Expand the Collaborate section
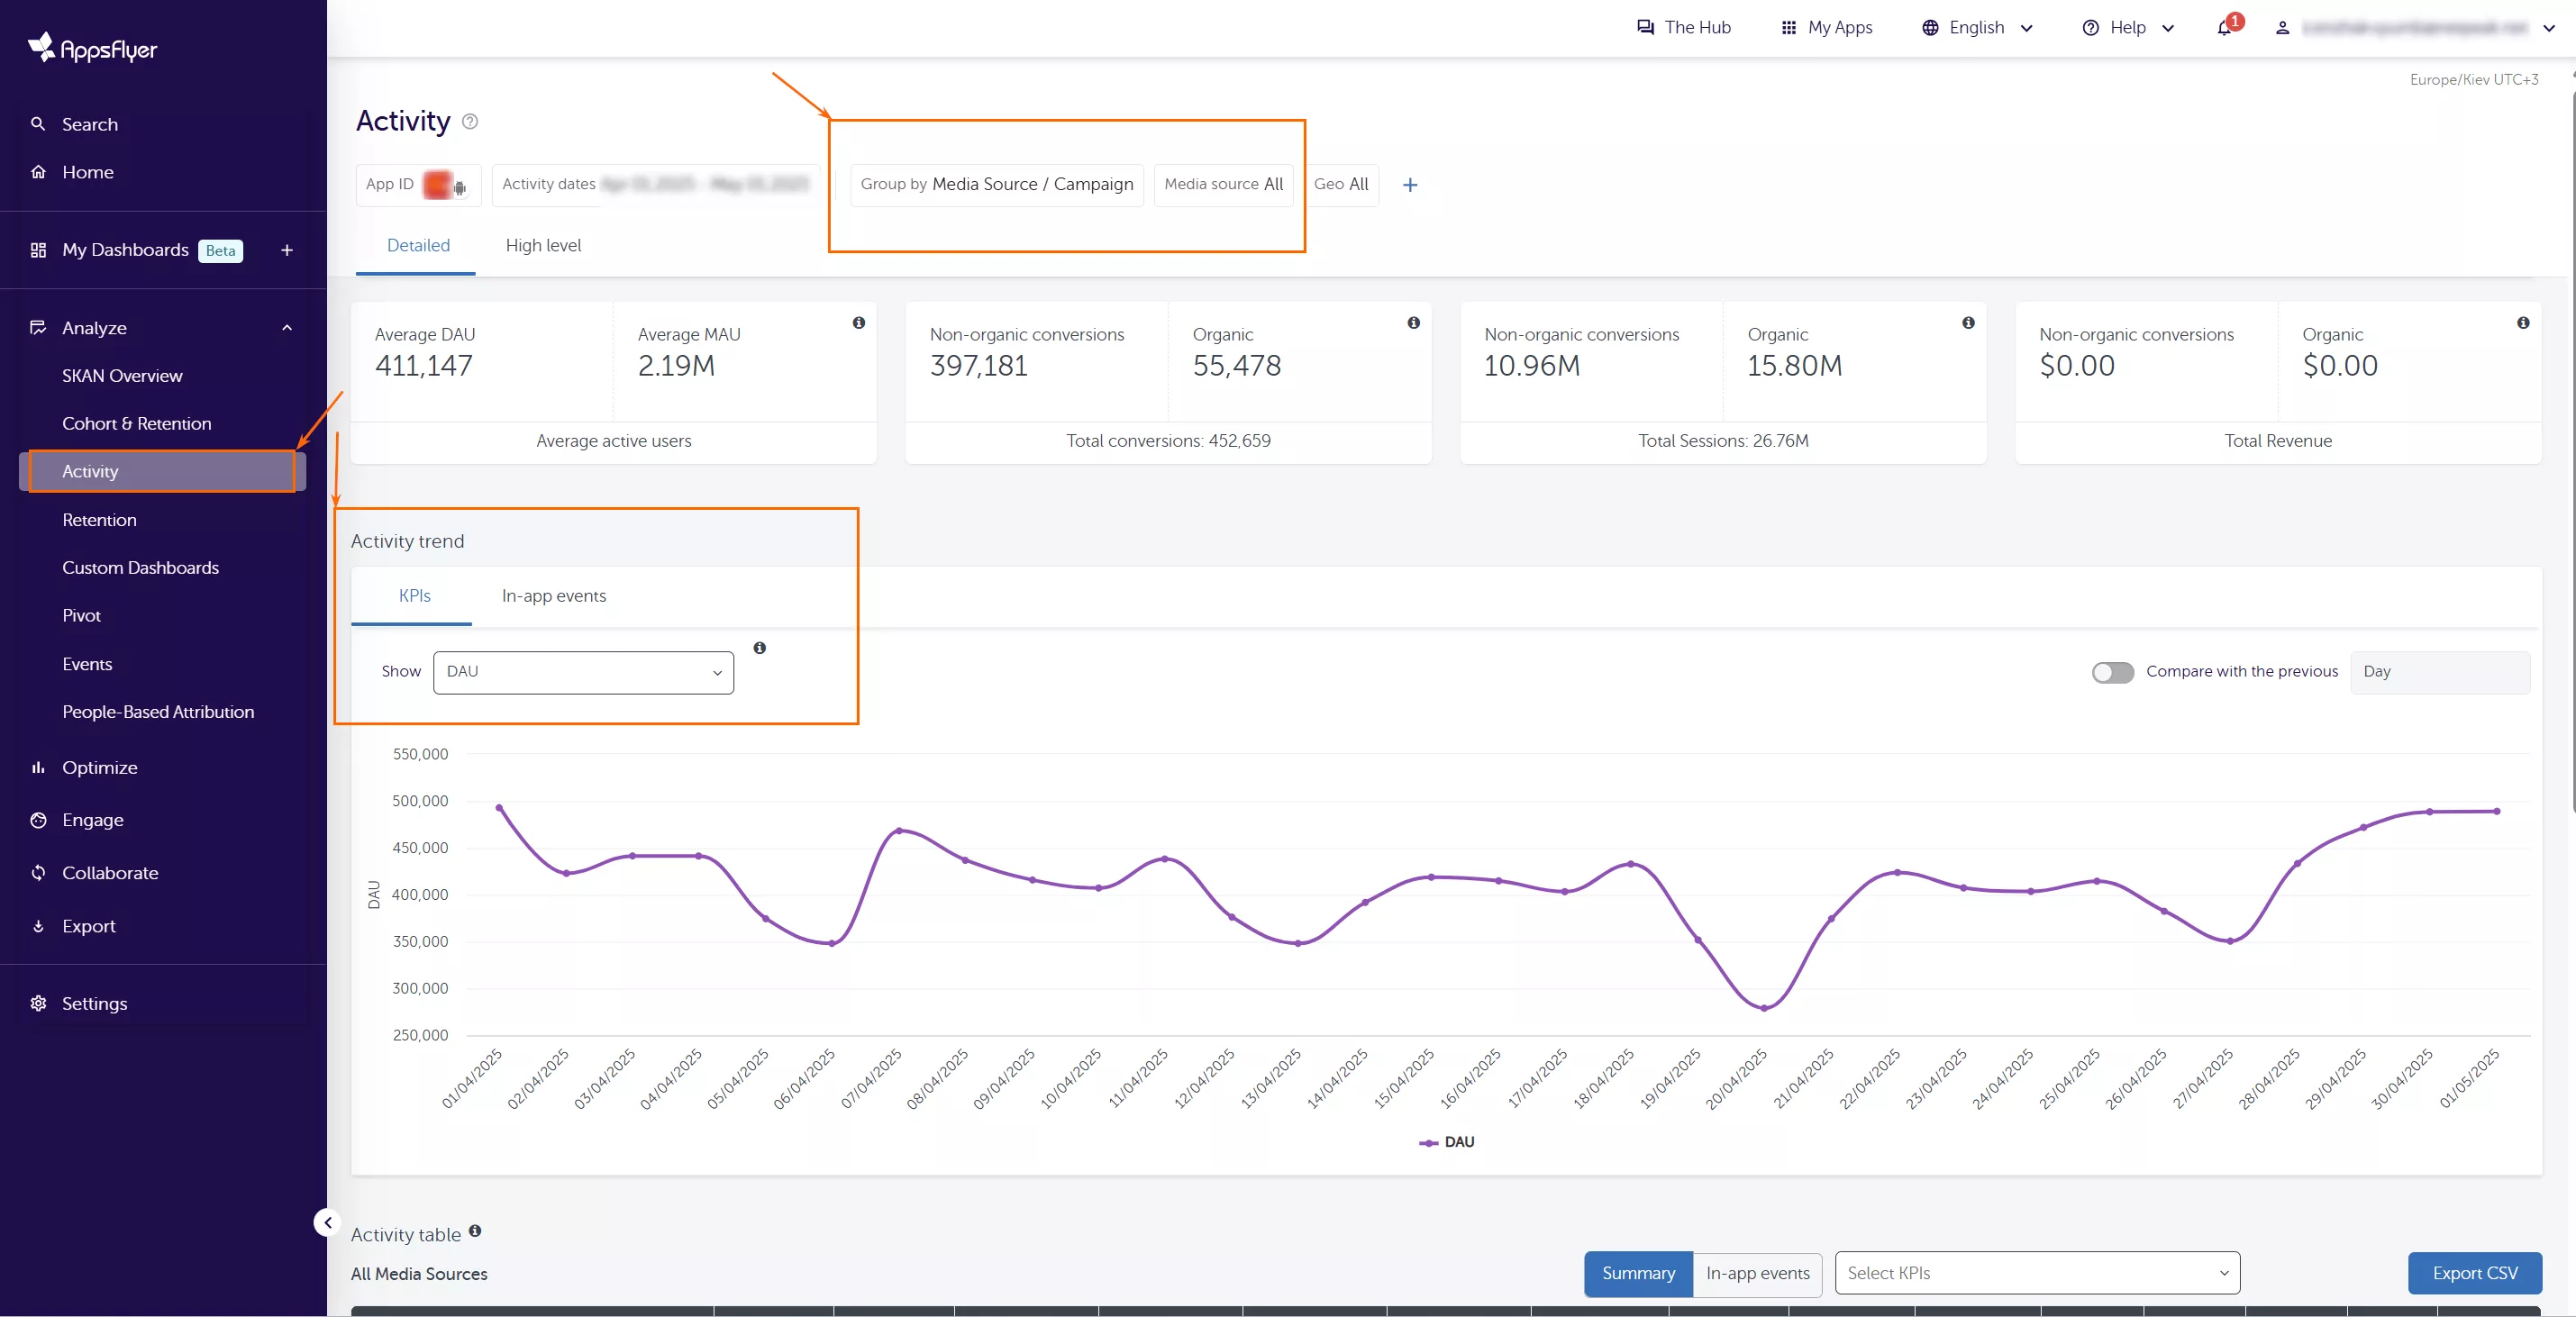Viewport: 2576px width, 1317px height. tap(110, 873)
